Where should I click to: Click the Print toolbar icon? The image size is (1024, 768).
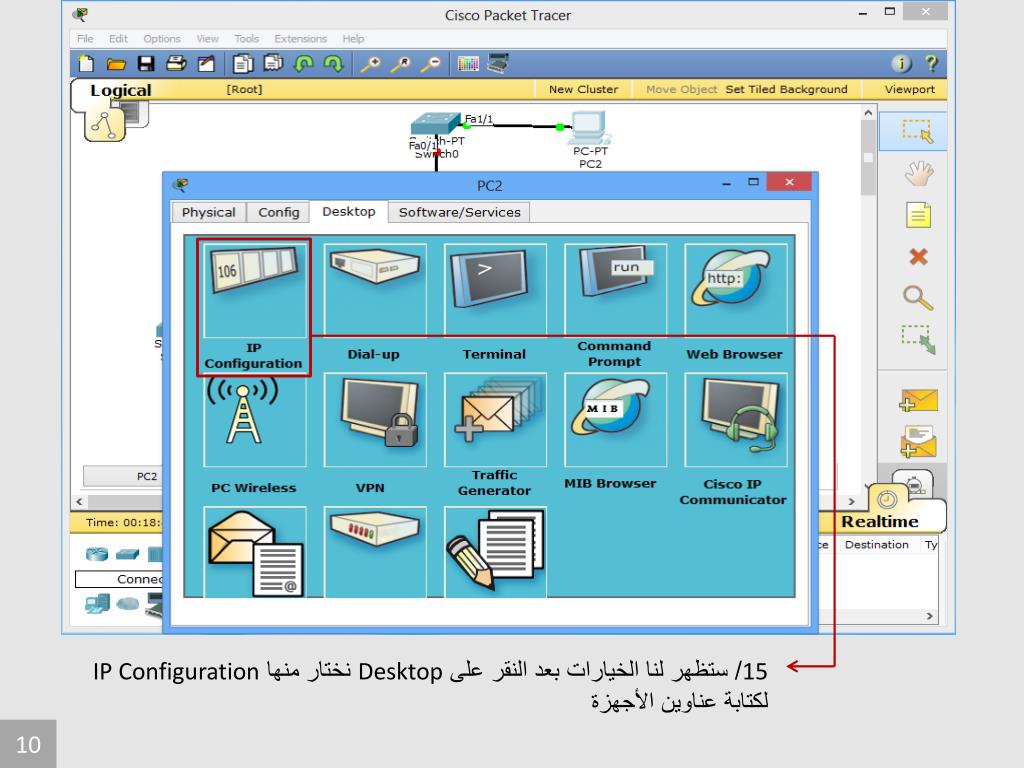176,63
